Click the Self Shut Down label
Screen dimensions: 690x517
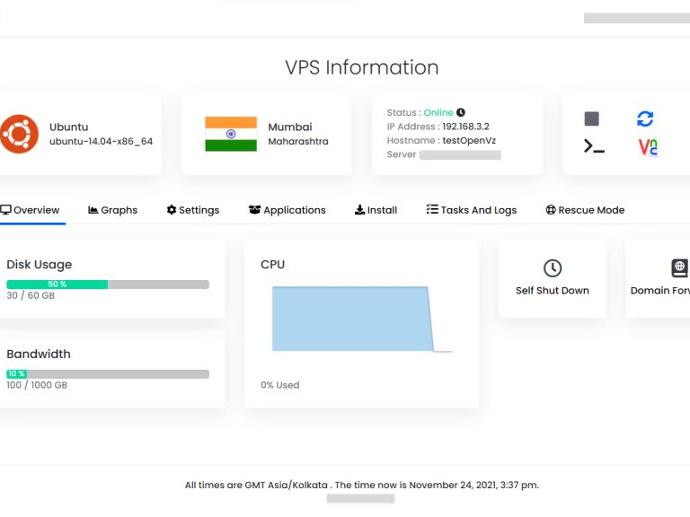[552, 290]
